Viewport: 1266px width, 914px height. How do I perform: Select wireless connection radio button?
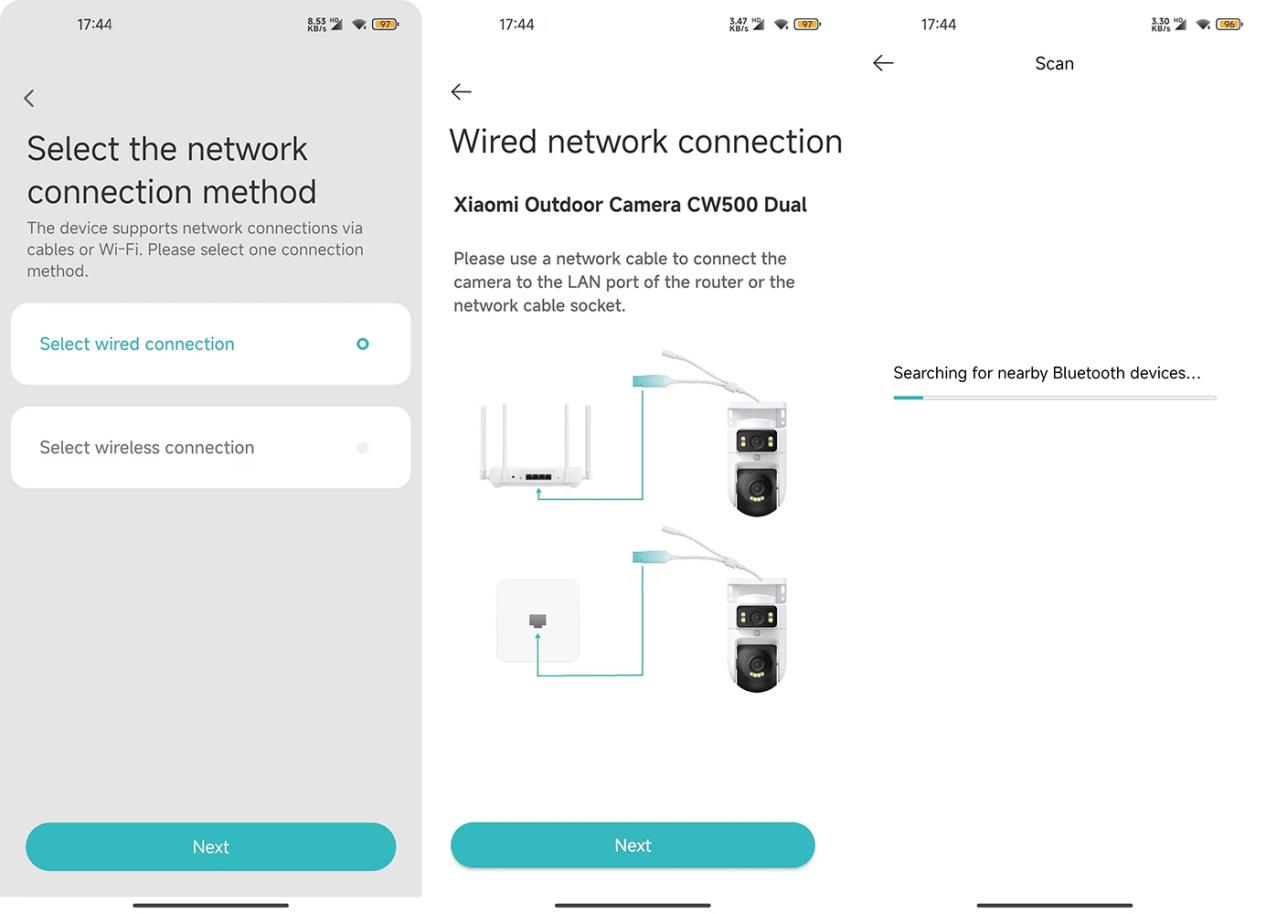click(x=363, y=447)
